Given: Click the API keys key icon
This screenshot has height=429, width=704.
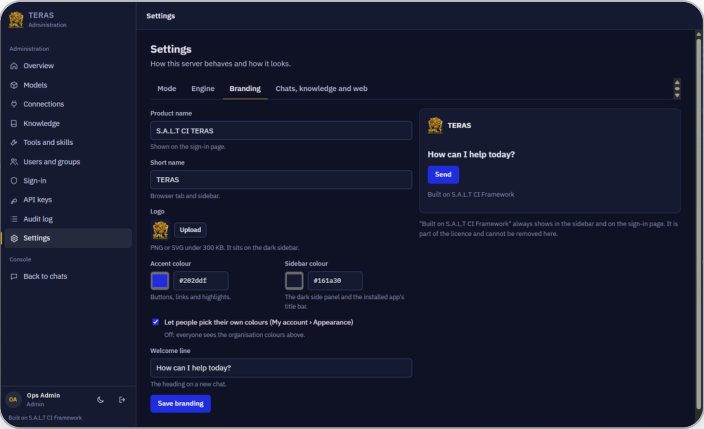Looking at the screenshot, I should tap(14, 200).
